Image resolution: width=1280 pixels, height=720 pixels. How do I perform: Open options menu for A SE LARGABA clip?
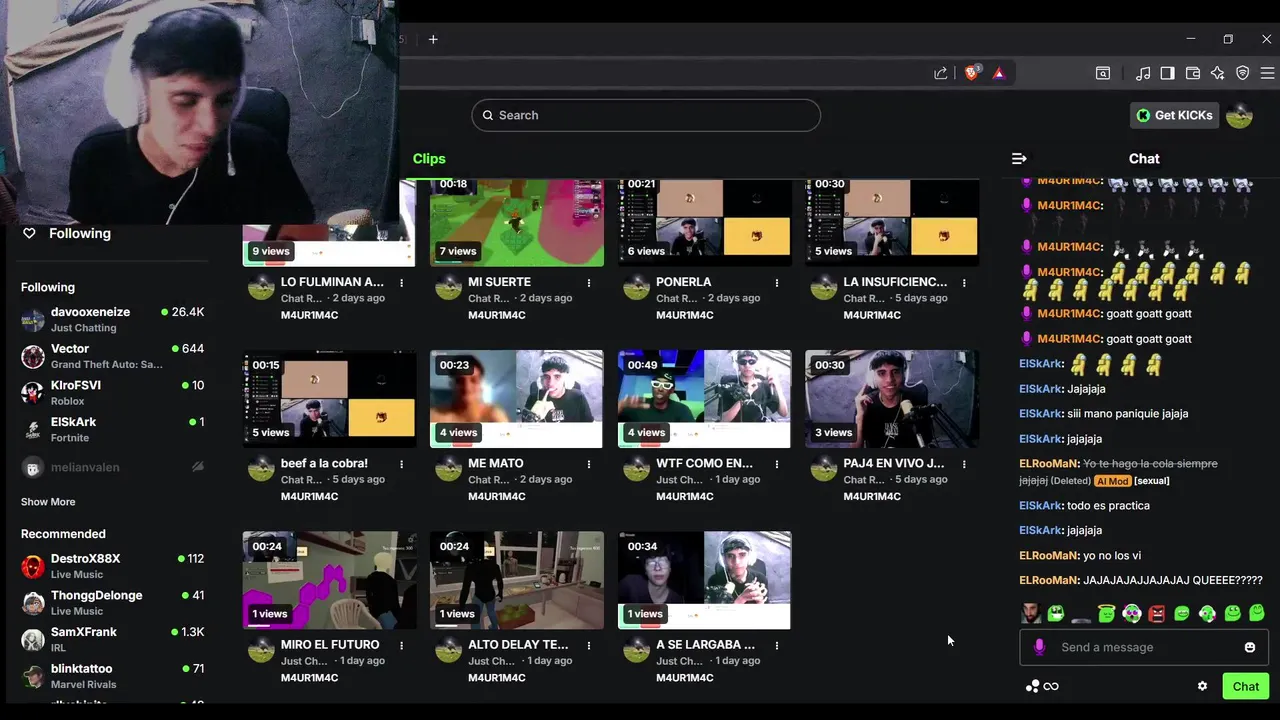point(776,645)
